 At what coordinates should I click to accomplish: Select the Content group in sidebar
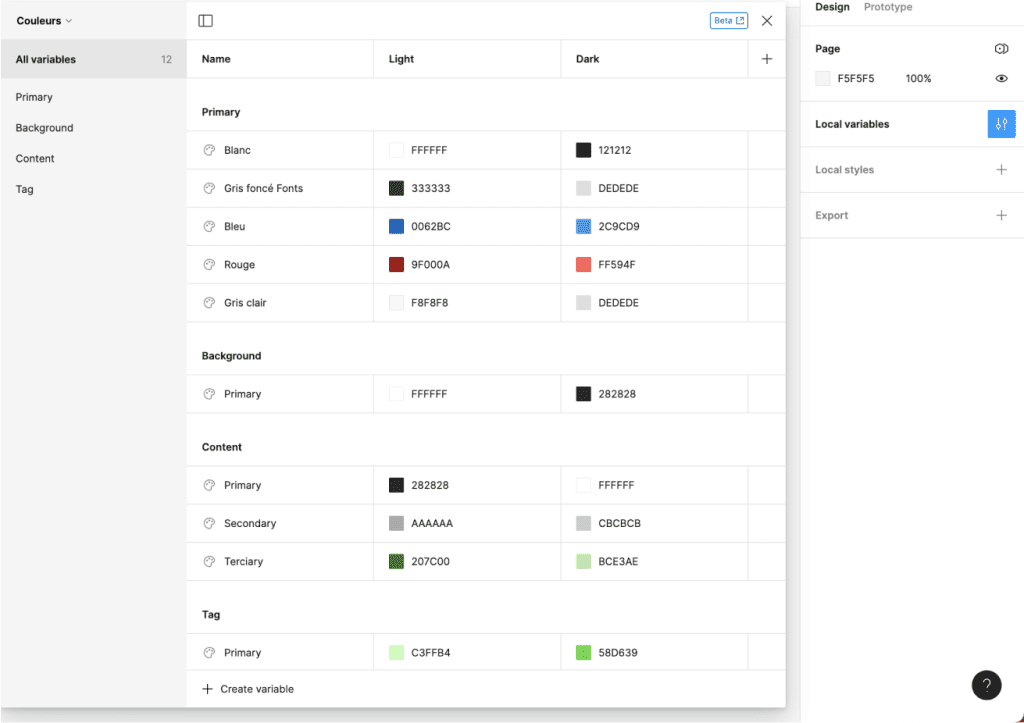35,159
